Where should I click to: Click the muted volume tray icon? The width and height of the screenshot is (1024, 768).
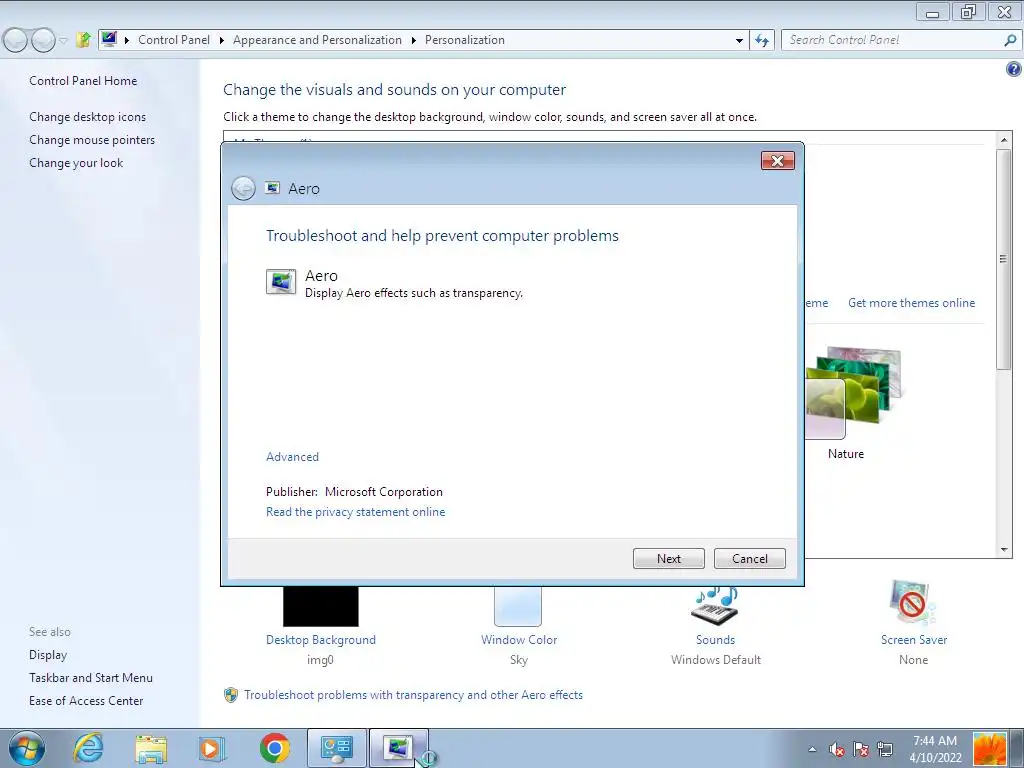[x=837, y=749]
